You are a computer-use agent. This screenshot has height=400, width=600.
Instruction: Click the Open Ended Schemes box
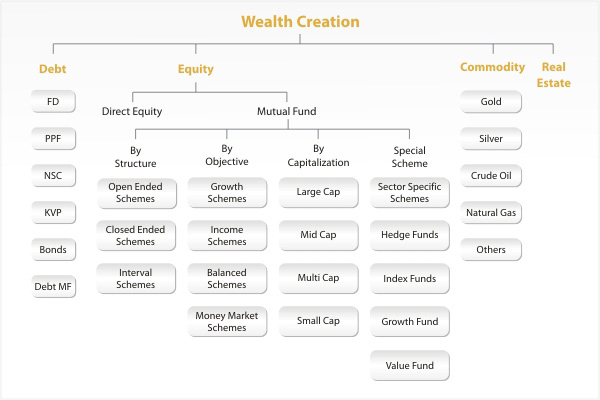point(136,193)
